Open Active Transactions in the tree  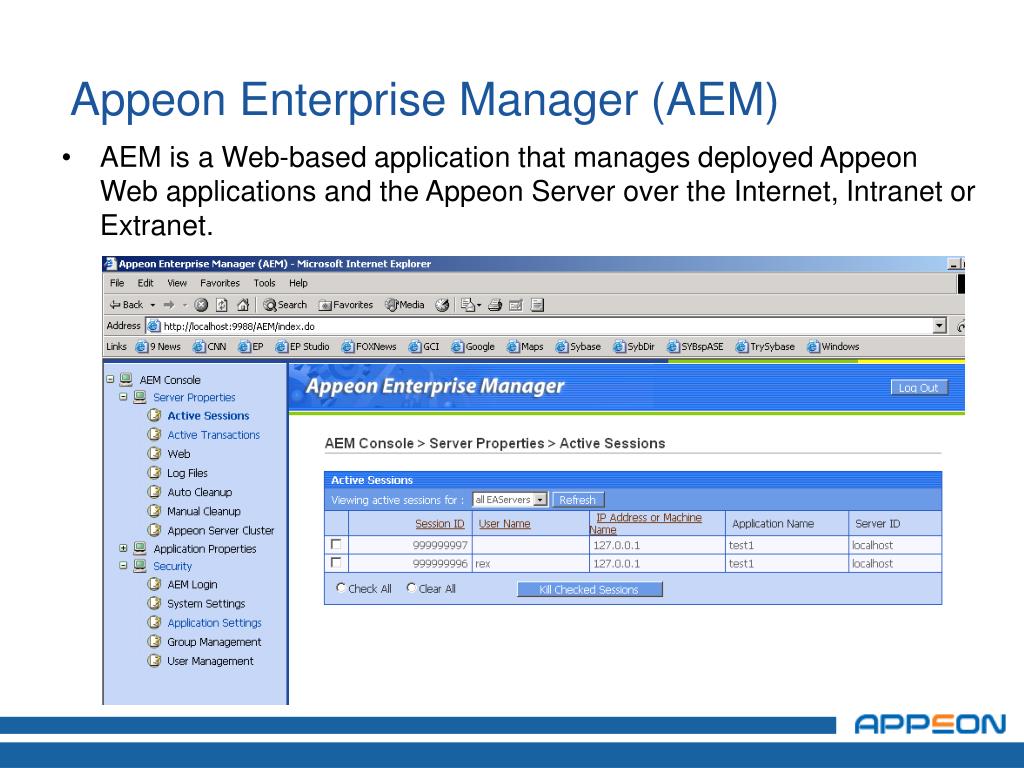point(214,435)
